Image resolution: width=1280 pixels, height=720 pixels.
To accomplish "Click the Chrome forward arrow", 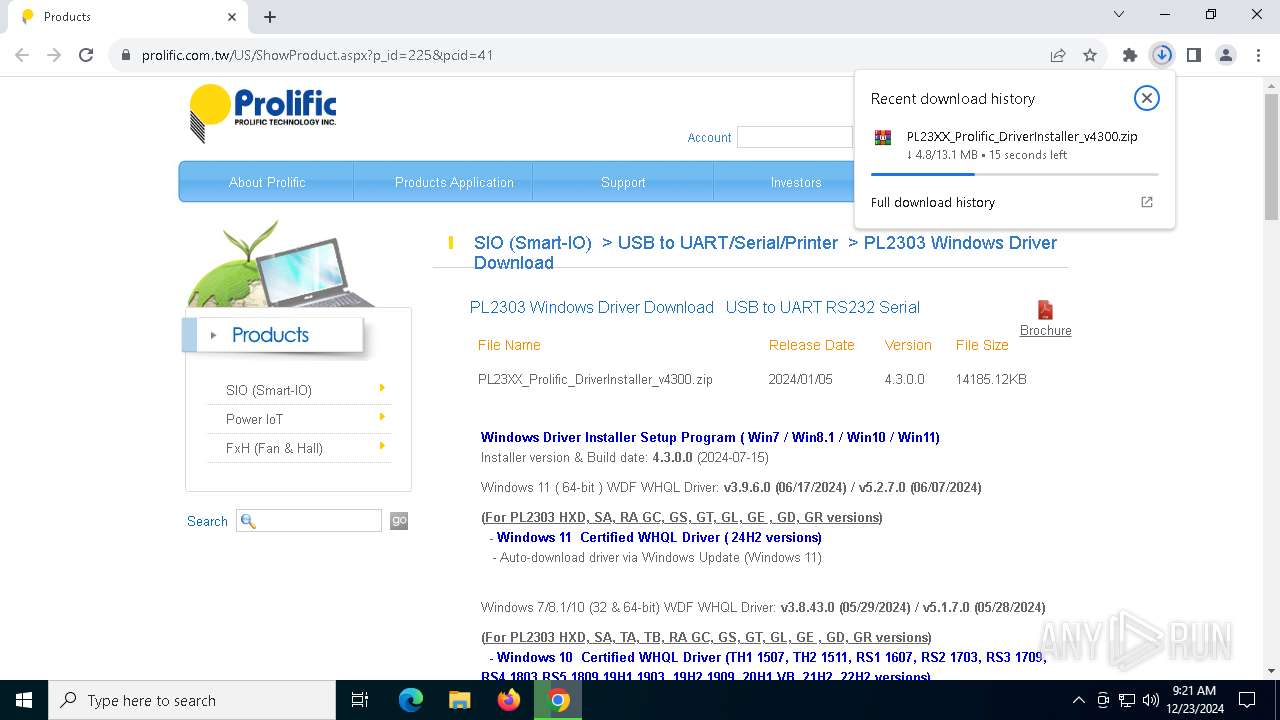I will pos(54,55).
